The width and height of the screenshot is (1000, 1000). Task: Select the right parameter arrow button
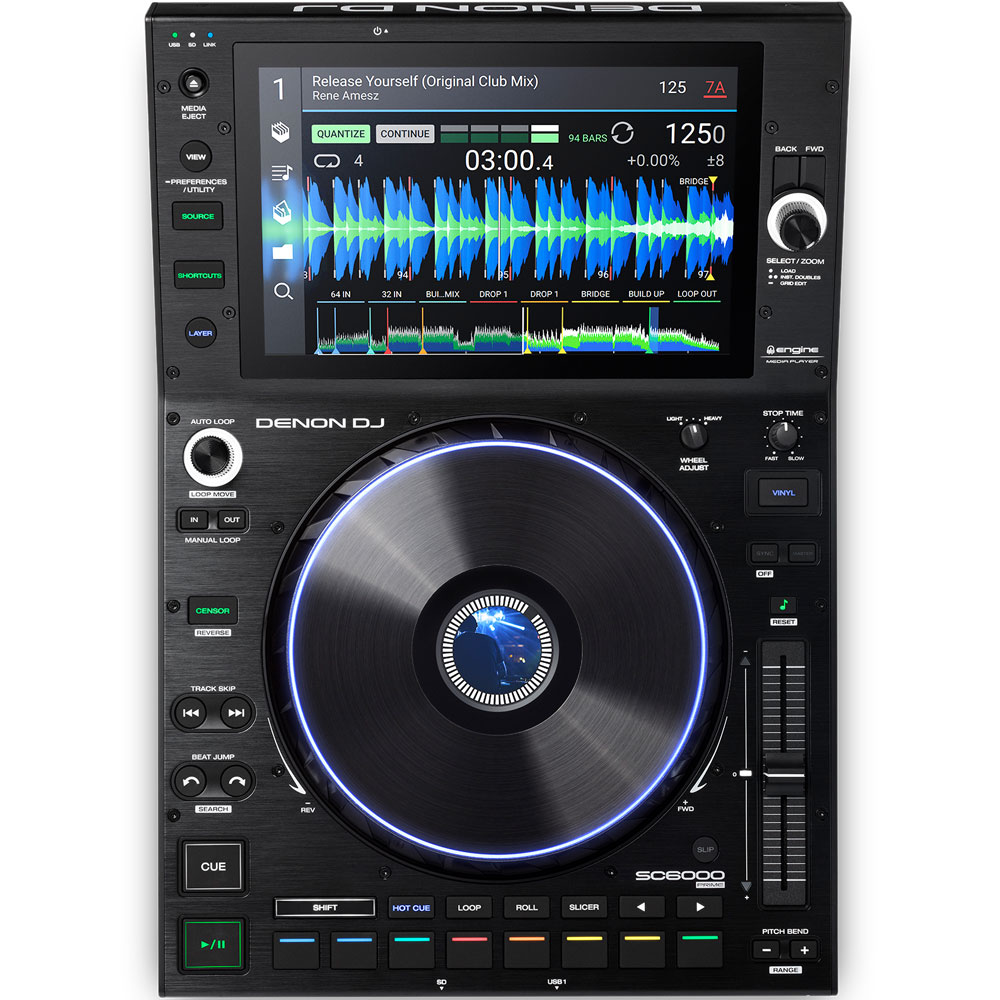[700, 907]
